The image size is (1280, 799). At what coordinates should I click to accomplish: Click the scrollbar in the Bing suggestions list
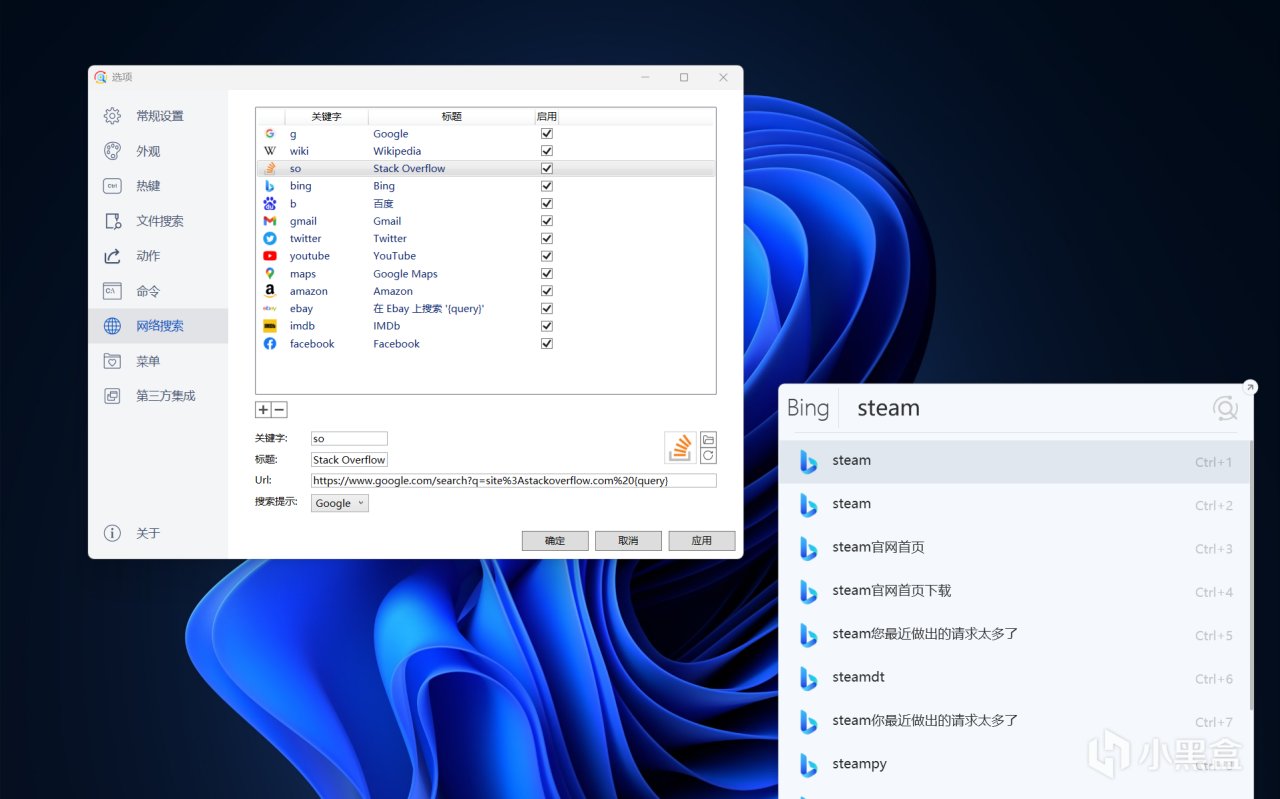[x=1249, y=575]
